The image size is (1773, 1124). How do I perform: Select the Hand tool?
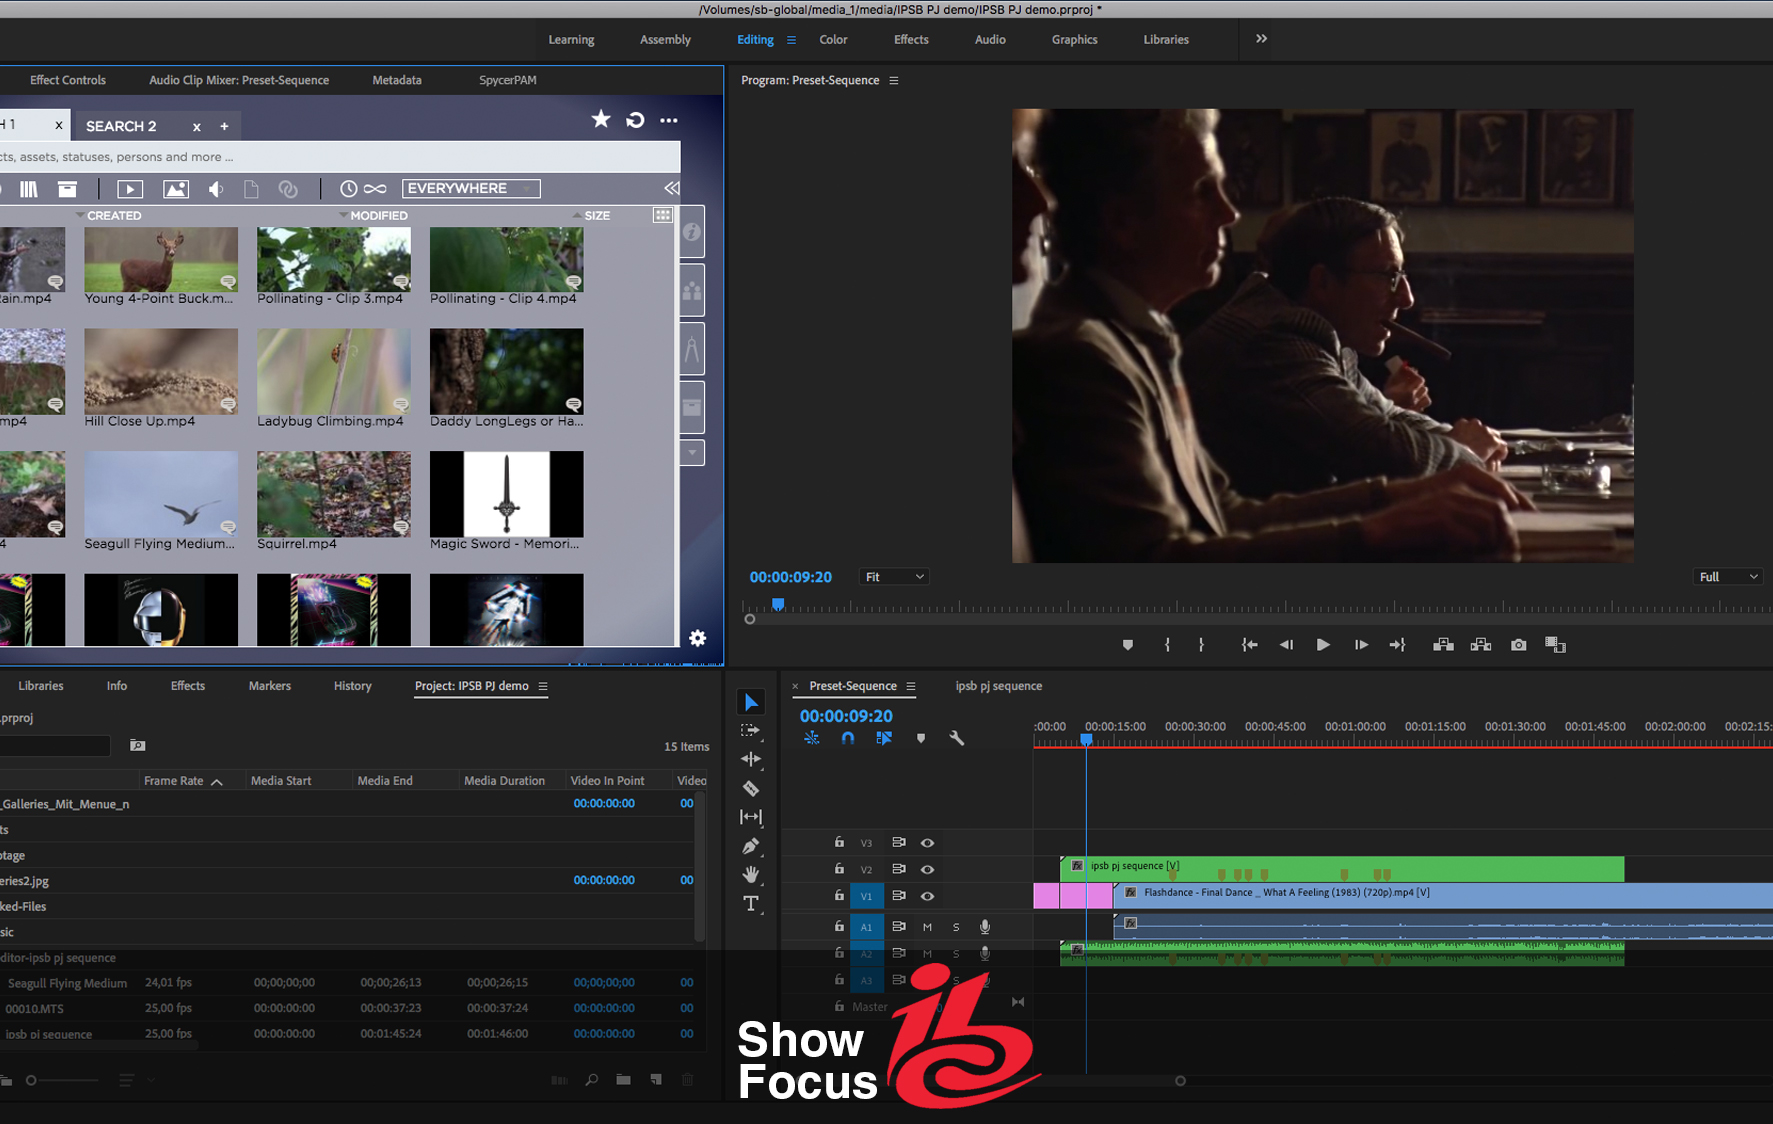point(751,874)
